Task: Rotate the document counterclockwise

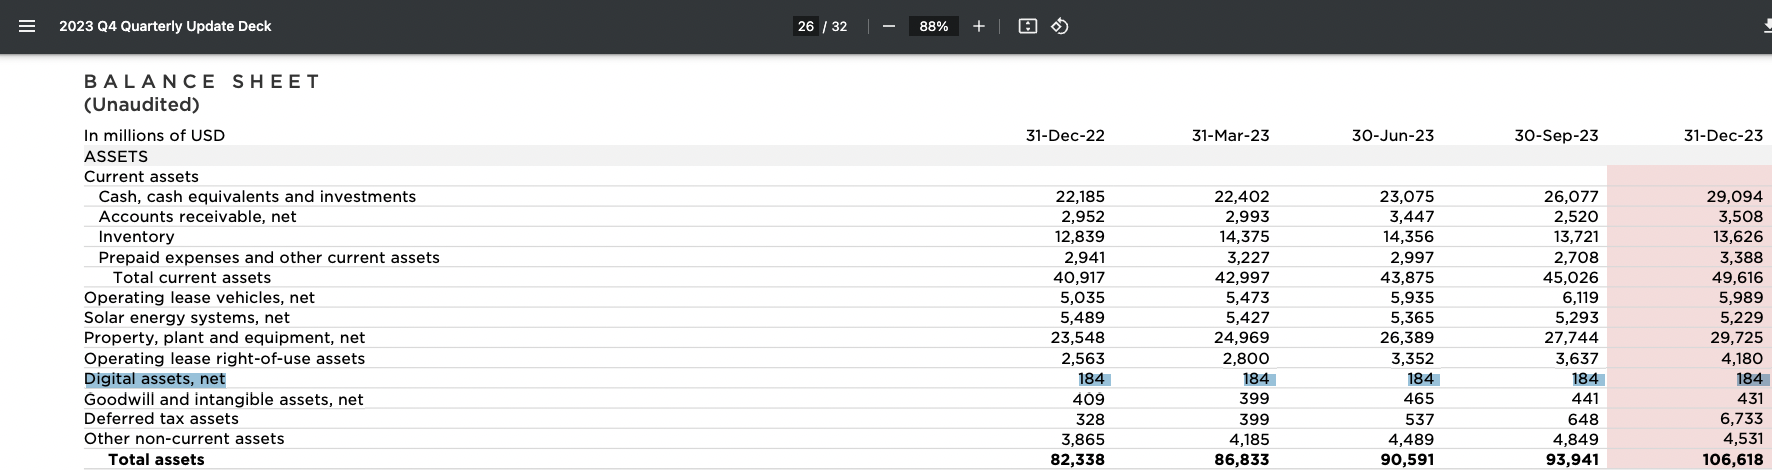Action: click(x=1060, y=26)
